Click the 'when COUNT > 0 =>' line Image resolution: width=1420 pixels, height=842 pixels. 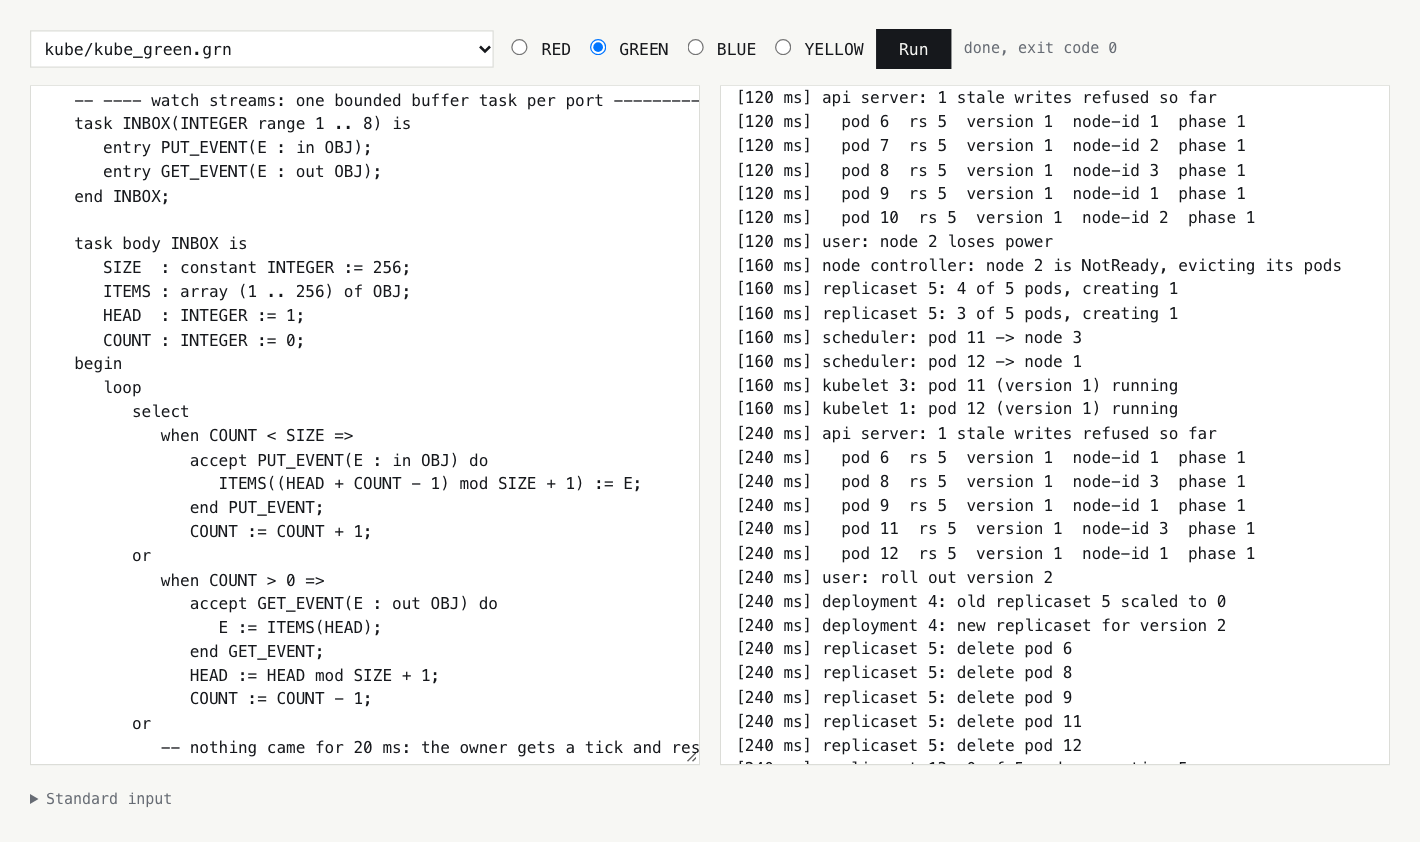pos(243,580)
